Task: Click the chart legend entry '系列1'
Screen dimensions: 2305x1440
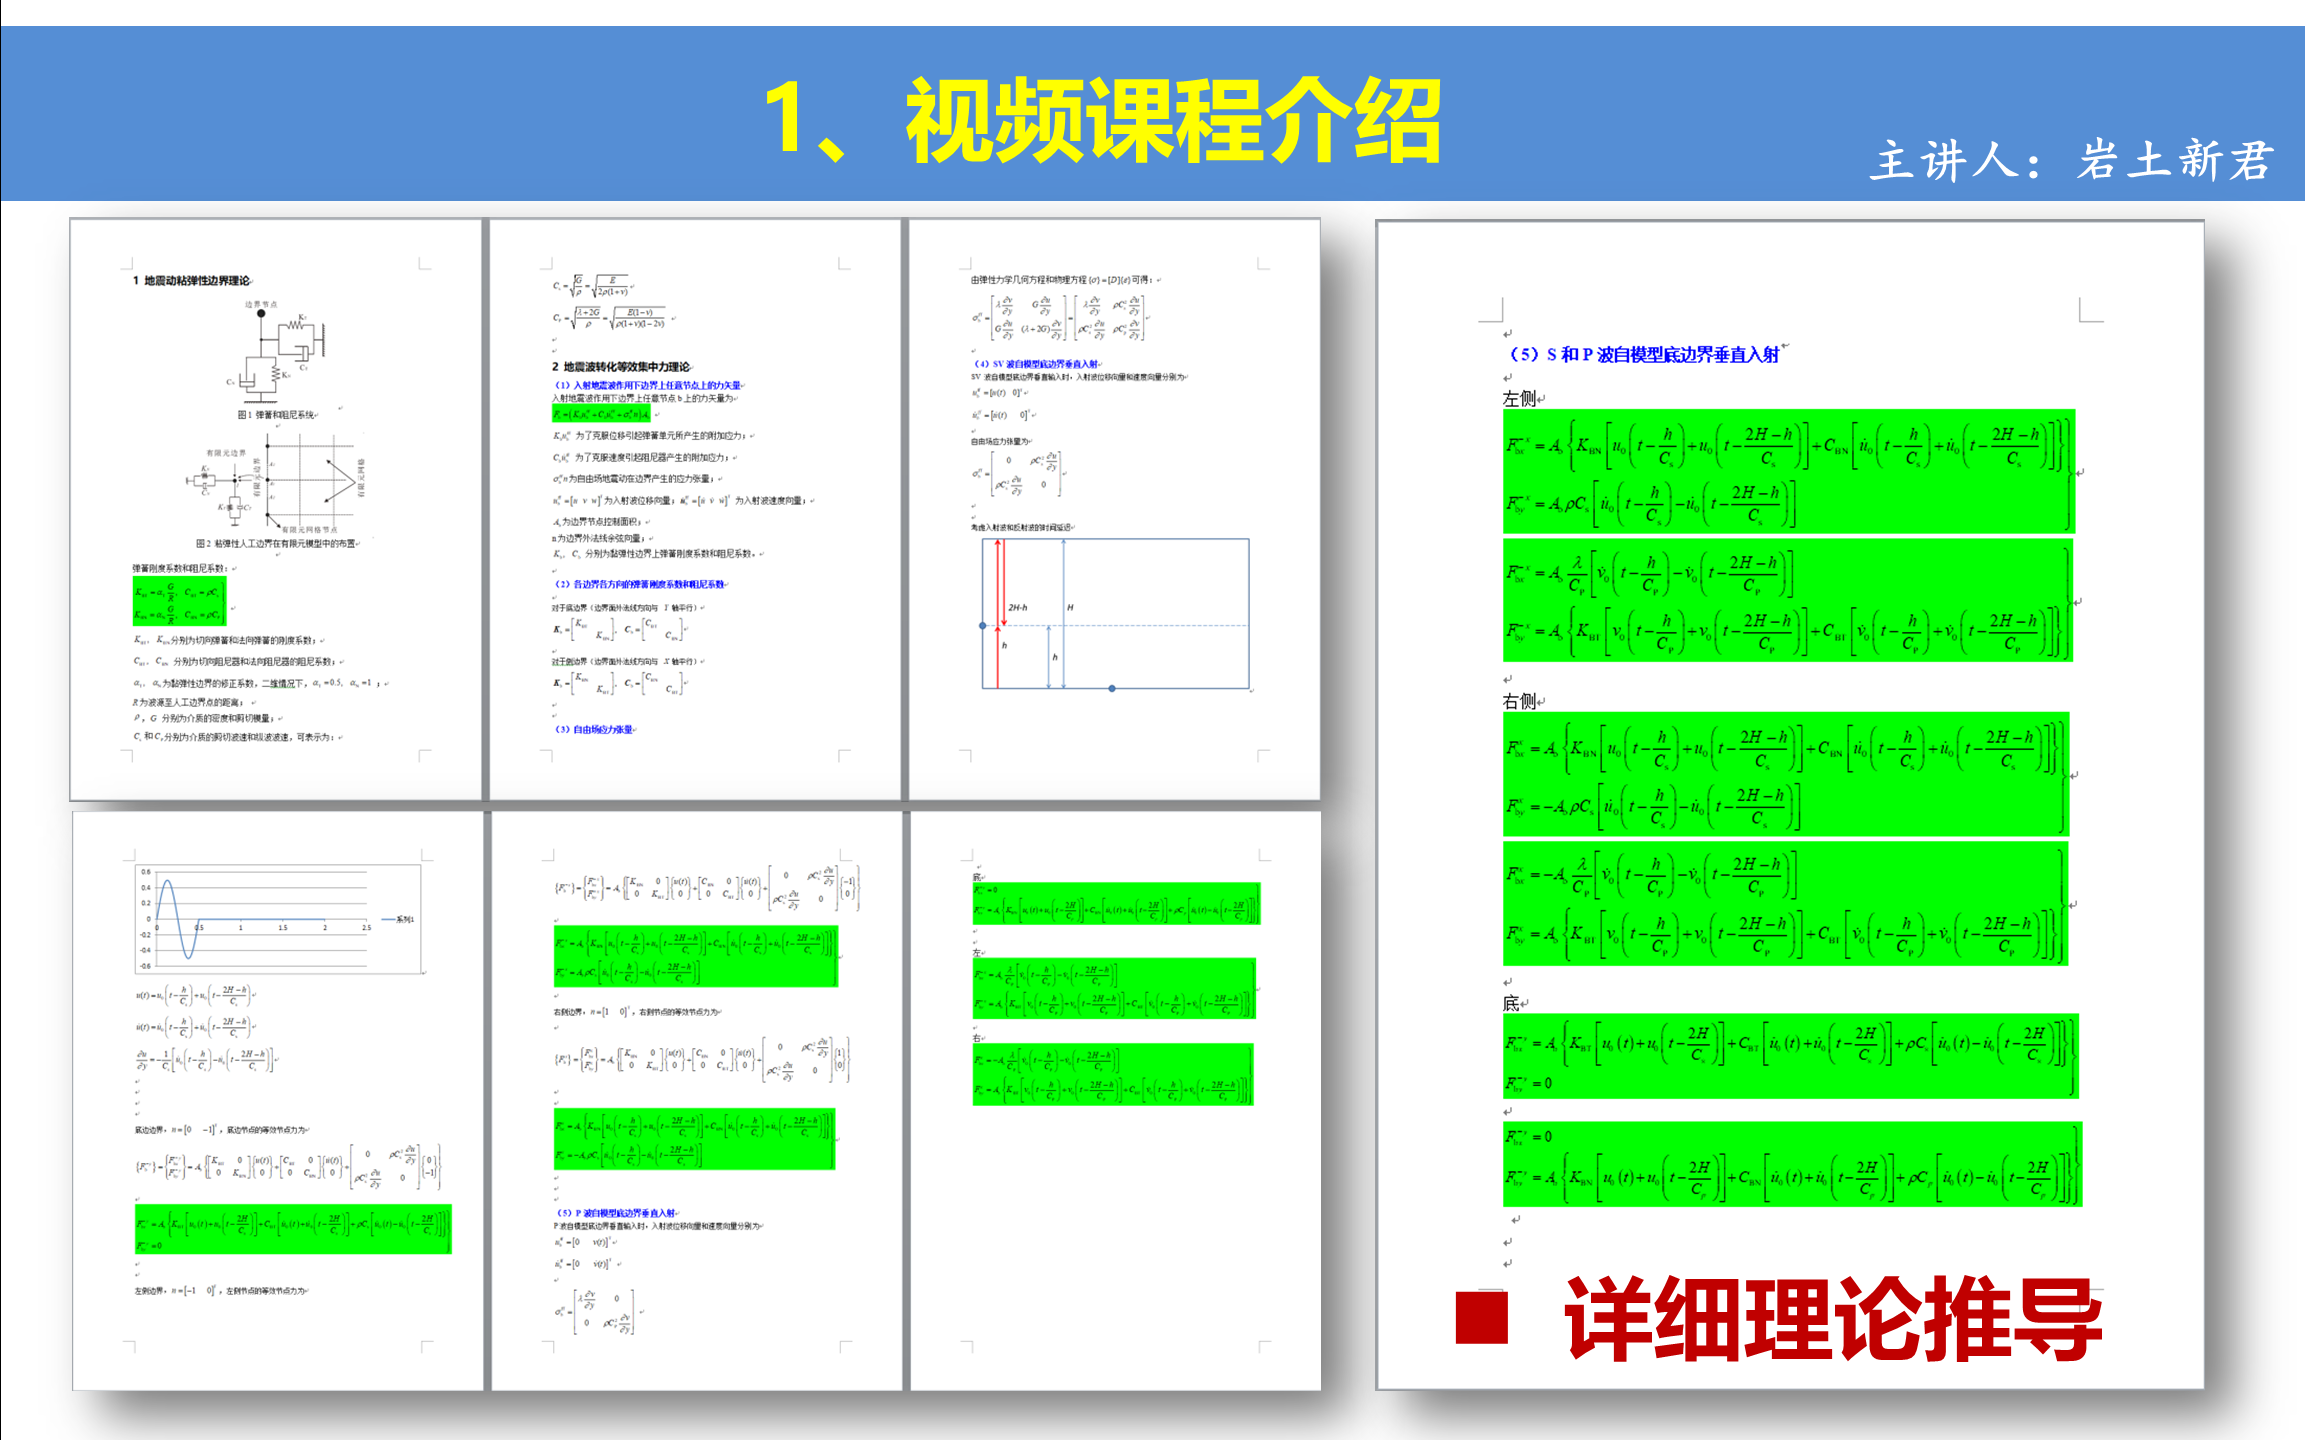Action: coord(398,919)
